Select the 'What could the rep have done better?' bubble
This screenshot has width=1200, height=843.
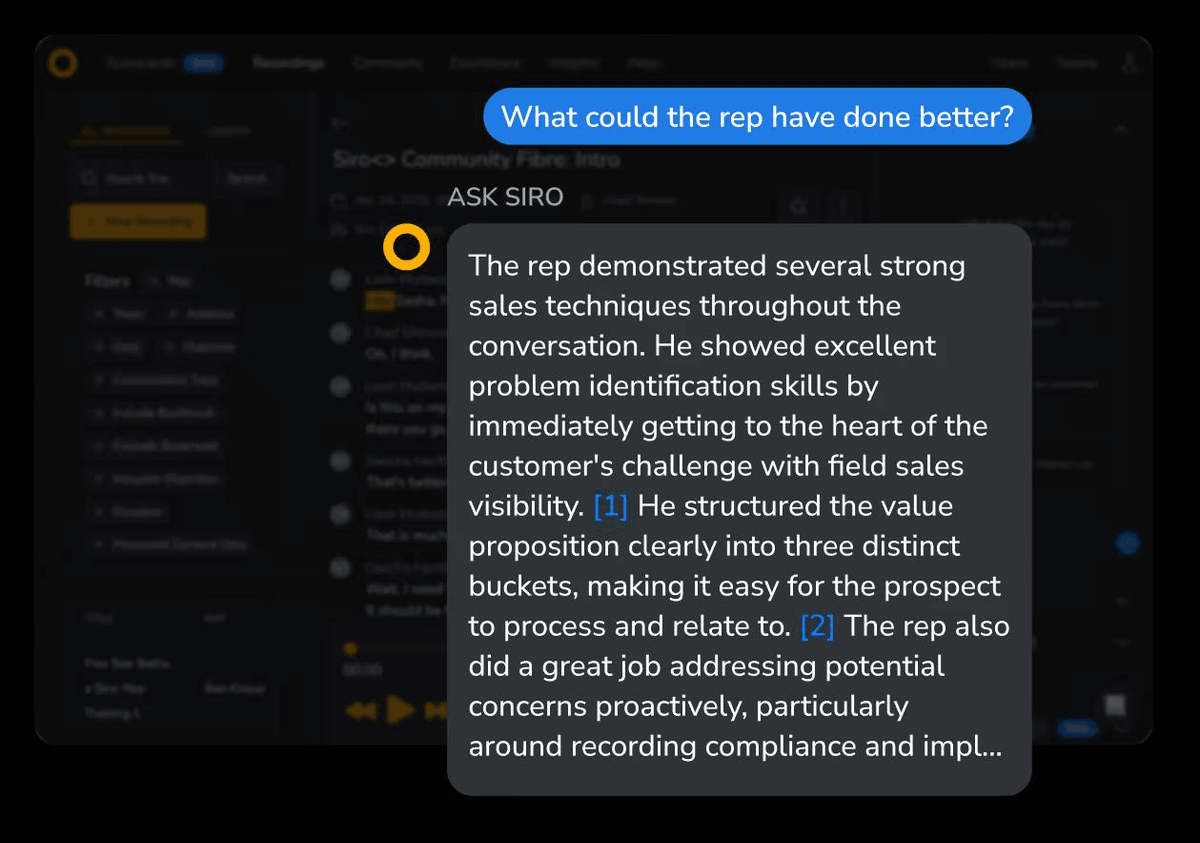(x=757, y=116)
